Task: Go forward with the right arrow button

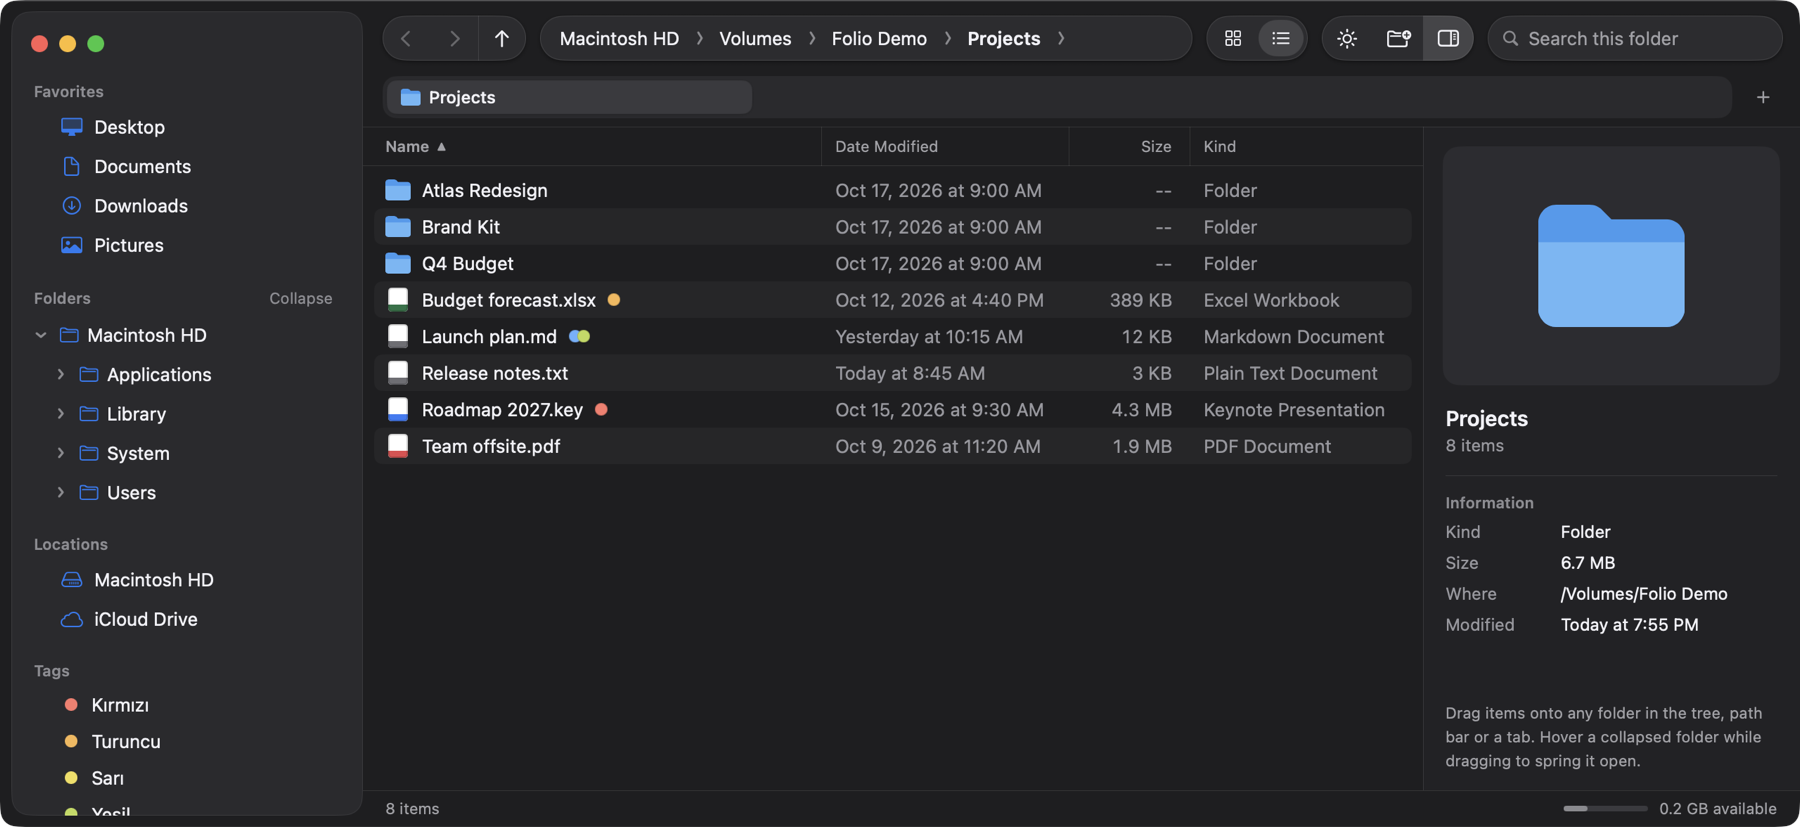Action: tap(454, 38)
